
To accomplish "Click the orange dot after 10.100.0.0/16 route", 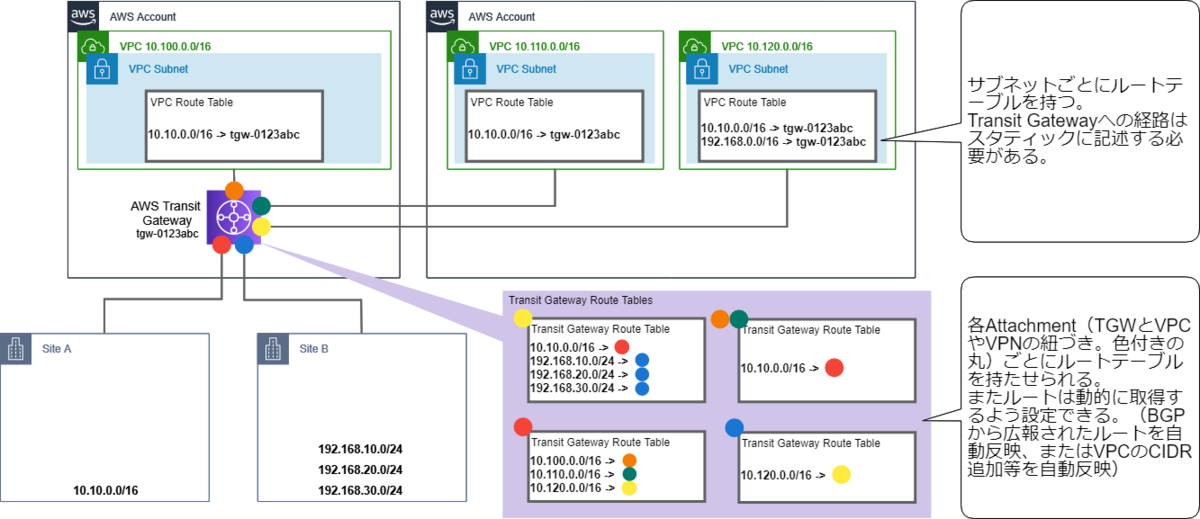I will 629,461.
